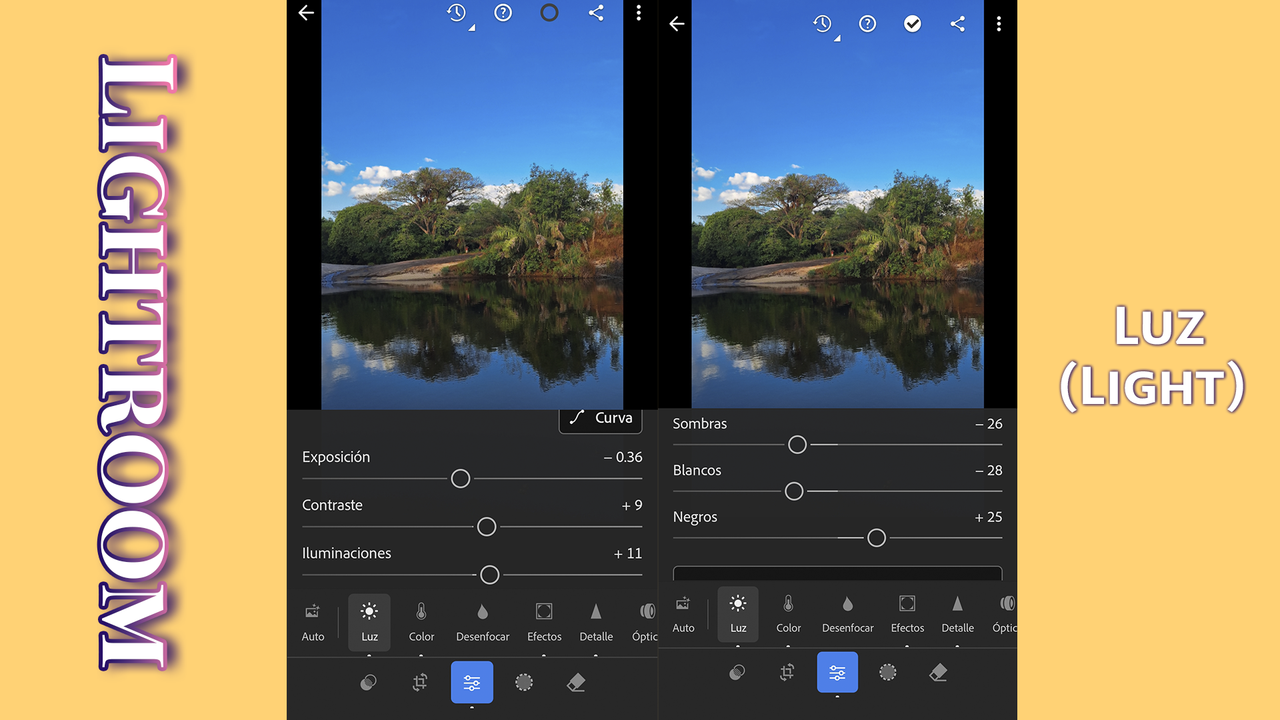Open crop tool in left bottom bar
Viewport: 1280px width, 720px height.
(420, 682)
